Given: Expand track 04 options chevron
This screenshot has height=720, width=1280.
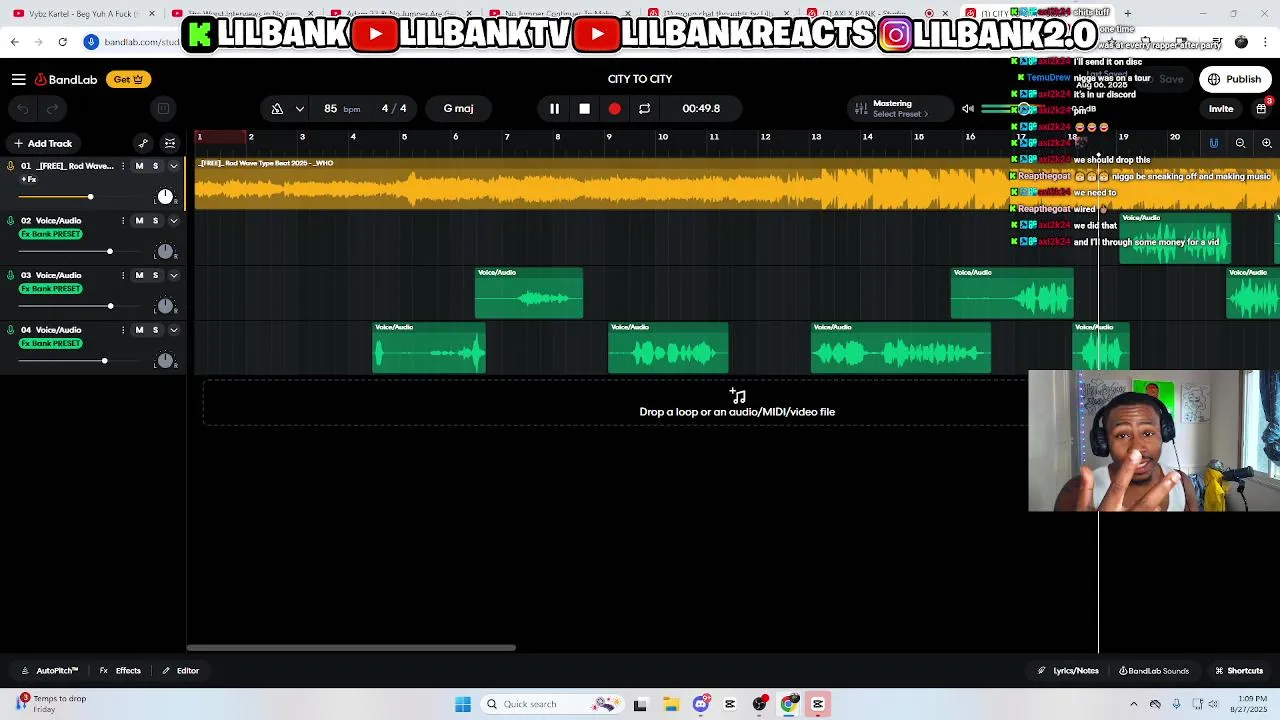Looking at the screenshot, I should [173, 330].
